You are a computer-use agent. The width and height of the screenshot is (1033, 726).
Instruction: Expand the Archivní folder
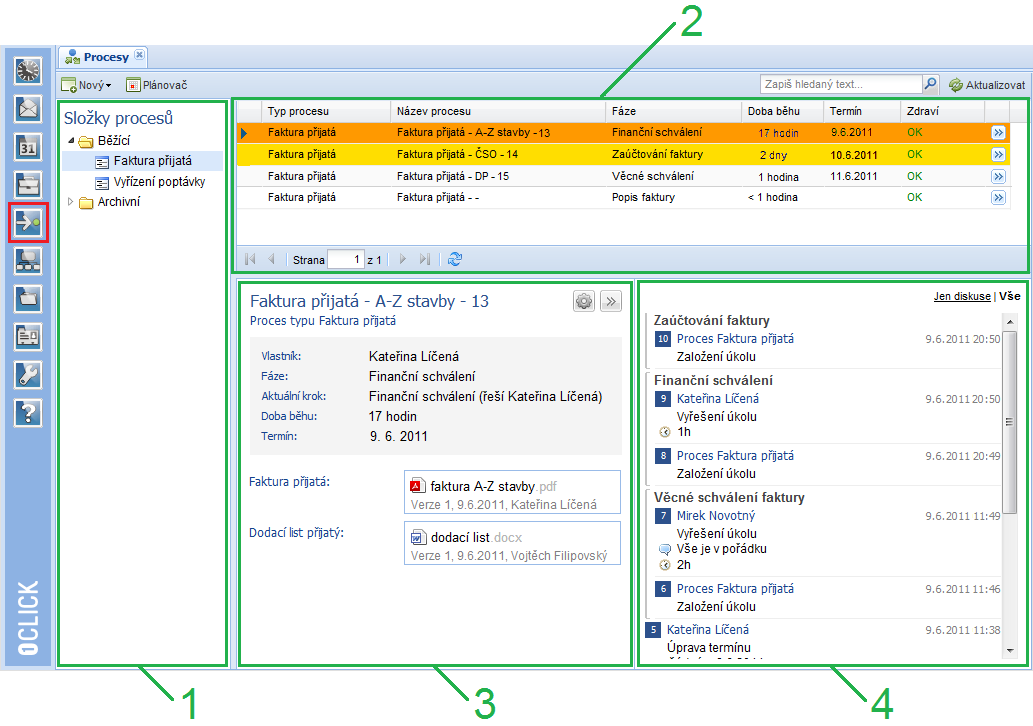click(x=71, y=202)
